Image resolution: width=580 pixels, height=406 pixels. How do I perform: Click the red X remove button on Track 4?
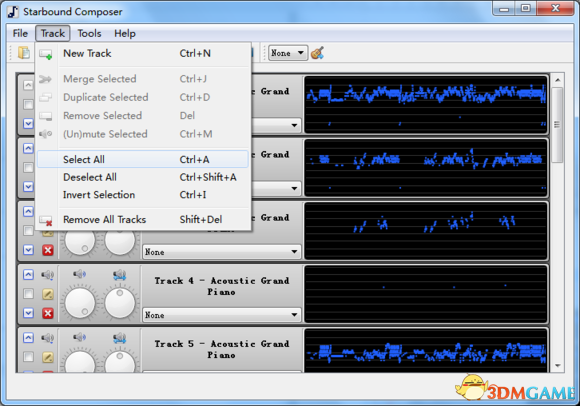pyautogui.click(x=48, y=313)
